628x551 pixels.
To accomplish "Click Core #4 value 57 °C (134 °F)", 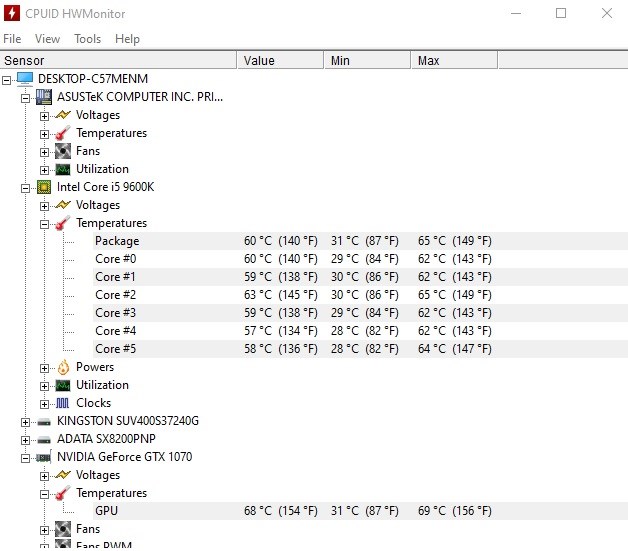I will tap(281, 331).
